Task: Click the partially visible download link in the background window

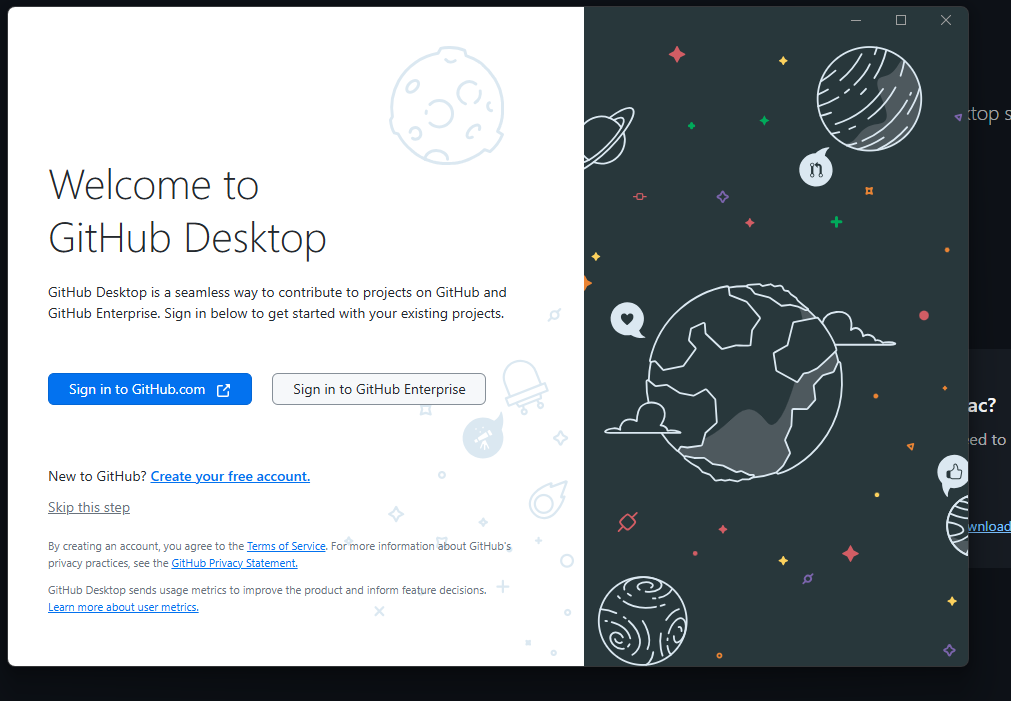Action: point(989,526)
